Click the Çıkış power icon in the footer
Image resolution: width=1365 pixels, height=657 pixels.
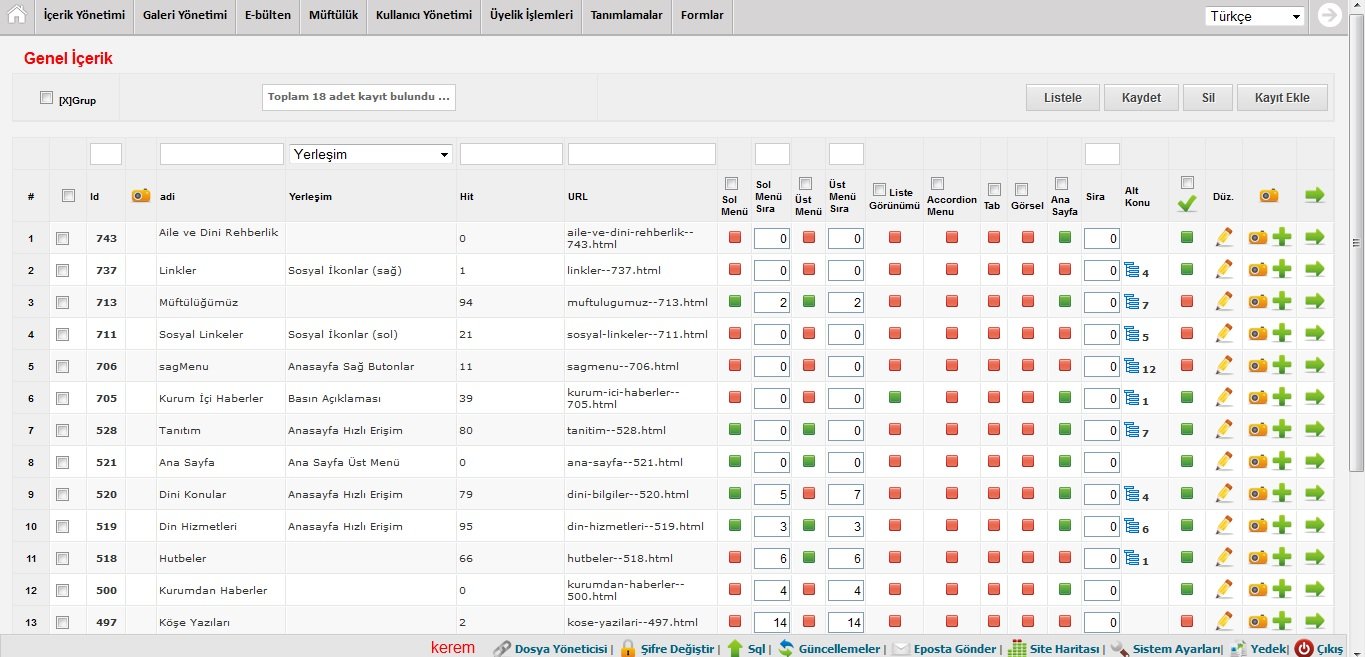tap(1304, 648)
